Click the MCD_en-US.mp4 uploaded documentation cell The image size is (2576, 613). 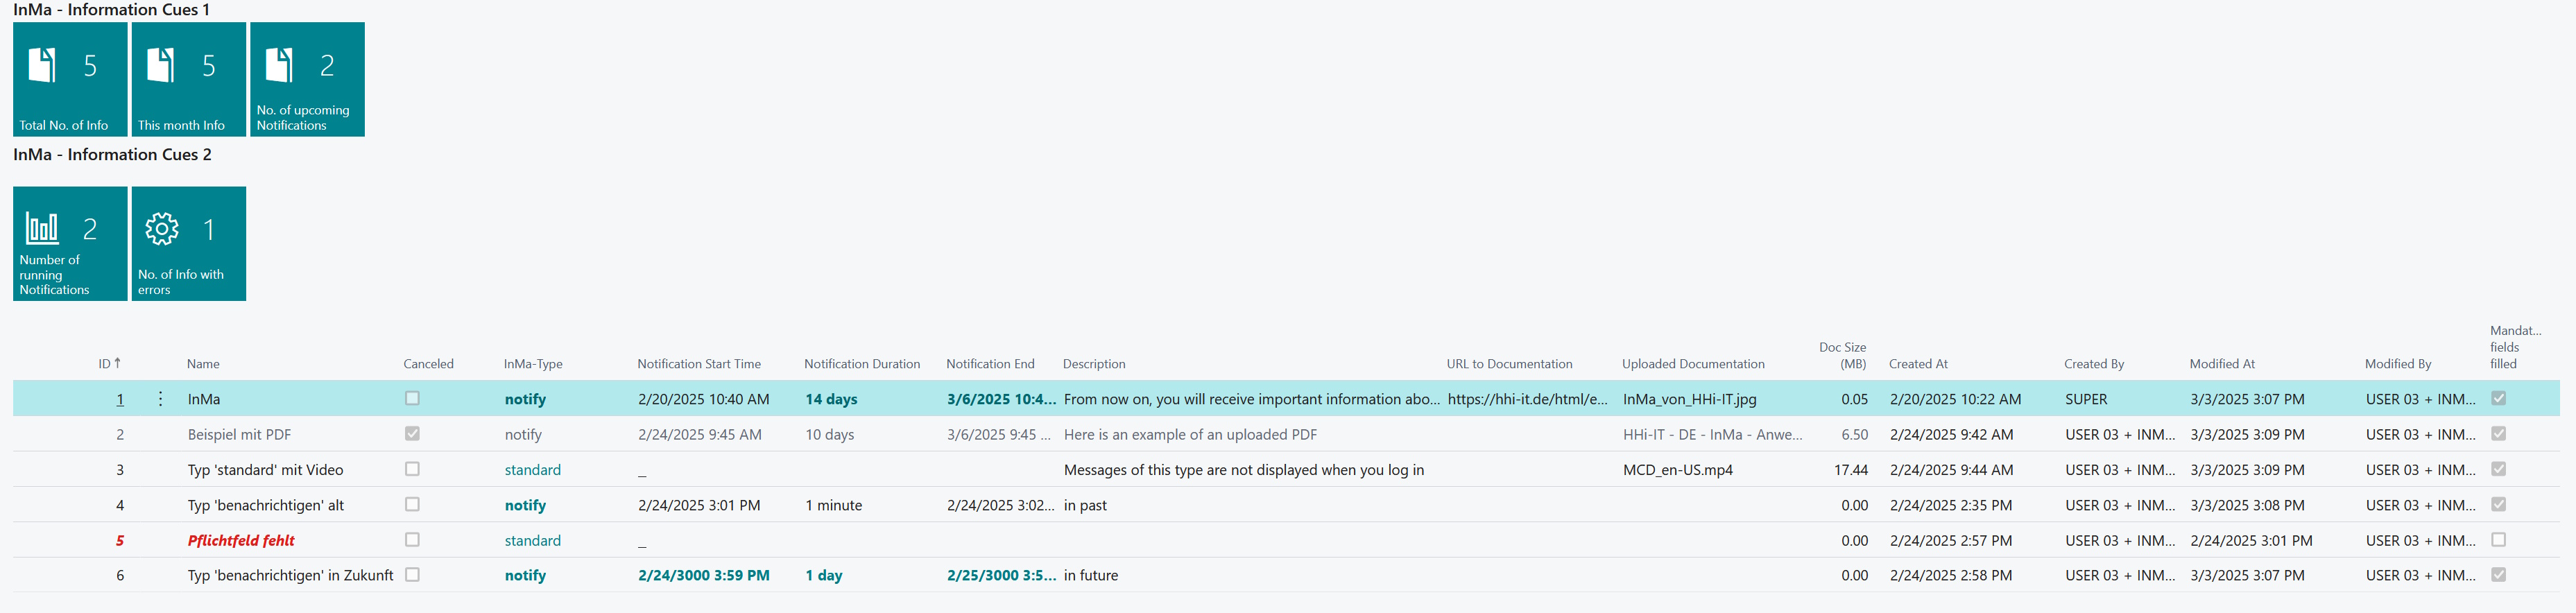[1677, 470]
